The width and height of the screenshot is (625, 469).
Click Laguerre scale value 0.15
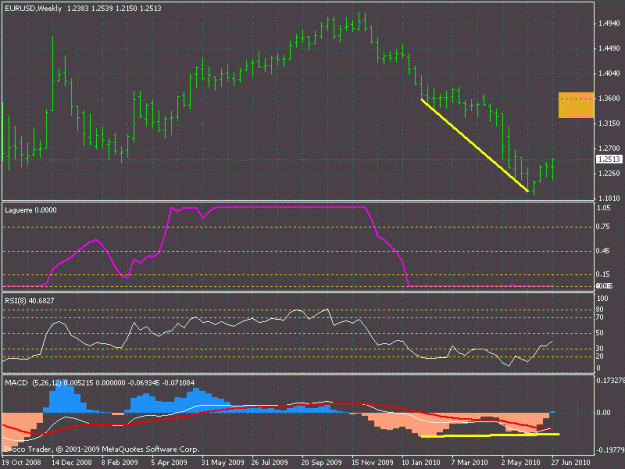click(x=604, y=274)
